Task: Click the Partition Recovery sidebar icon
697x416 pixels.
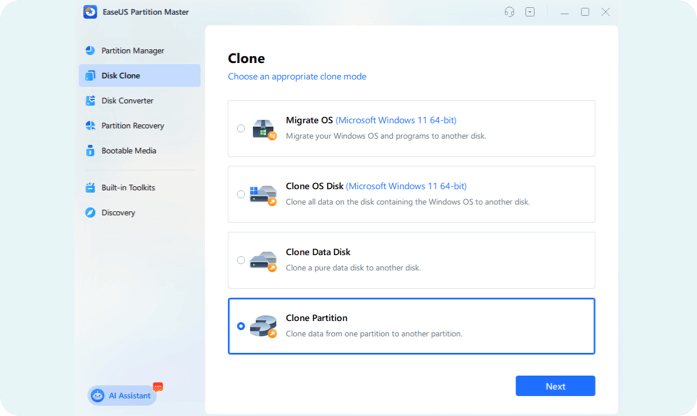Action: 90,126
